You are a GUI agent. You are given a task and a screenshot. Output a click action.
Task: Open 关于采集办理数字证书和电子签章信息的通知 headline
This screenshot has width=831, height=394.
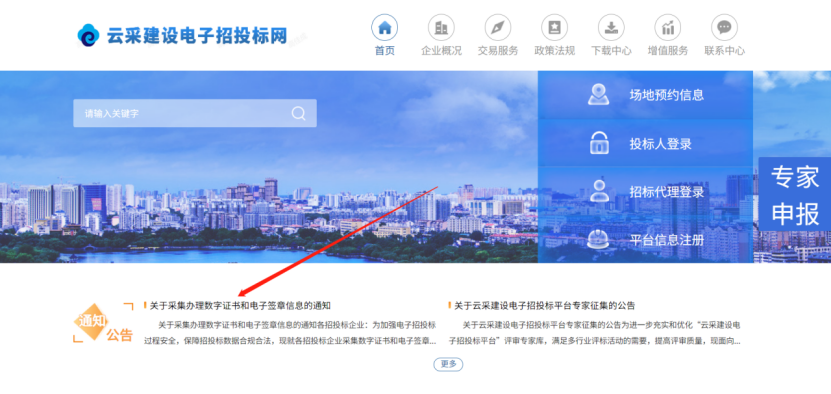point(240,305)
